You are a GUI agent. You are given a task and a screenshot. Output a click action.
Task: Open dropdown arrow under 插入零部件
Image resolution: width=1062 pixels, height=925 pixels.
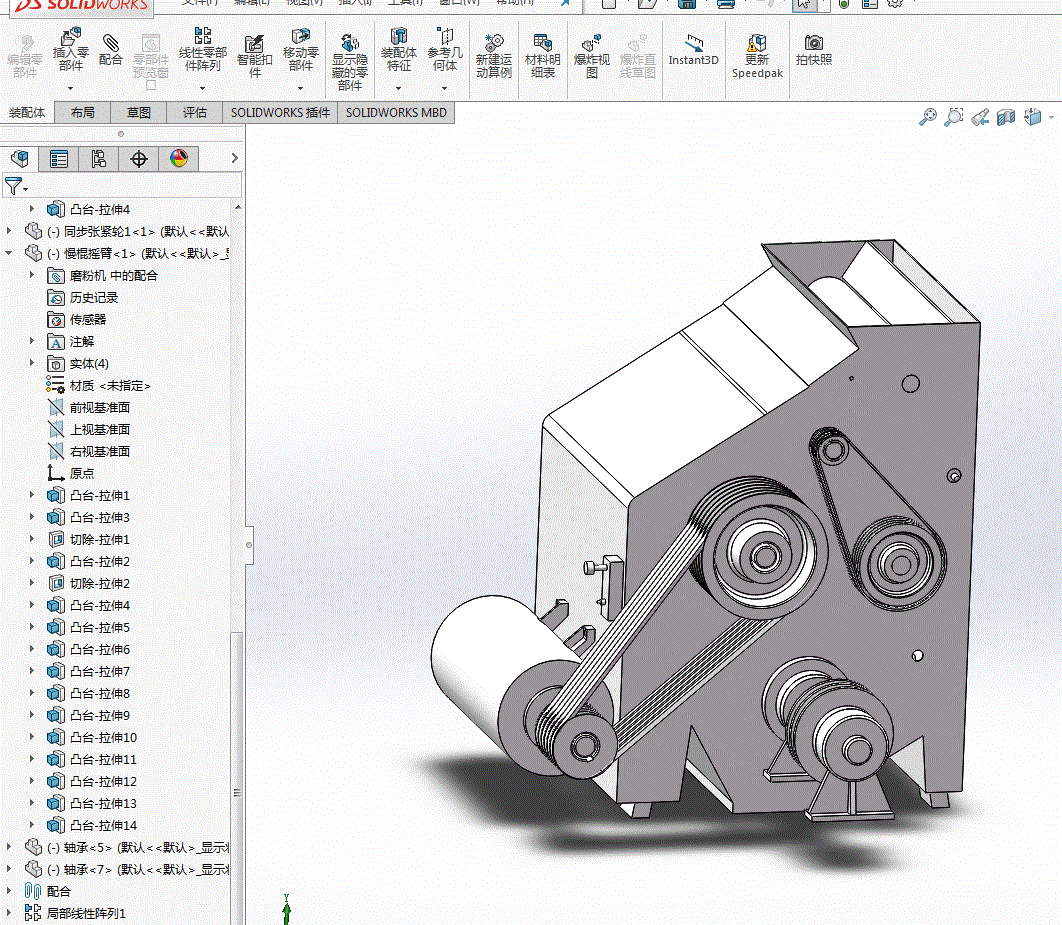coord(71,88)
